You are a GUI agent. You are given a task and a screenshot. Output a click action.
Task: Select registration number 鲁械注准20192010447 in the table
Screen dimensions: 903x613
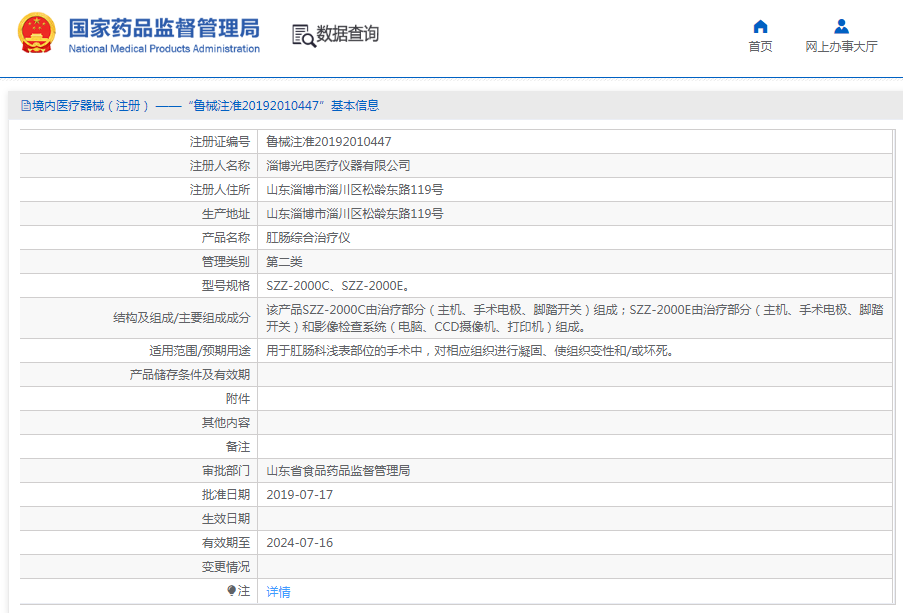point(328,142)
